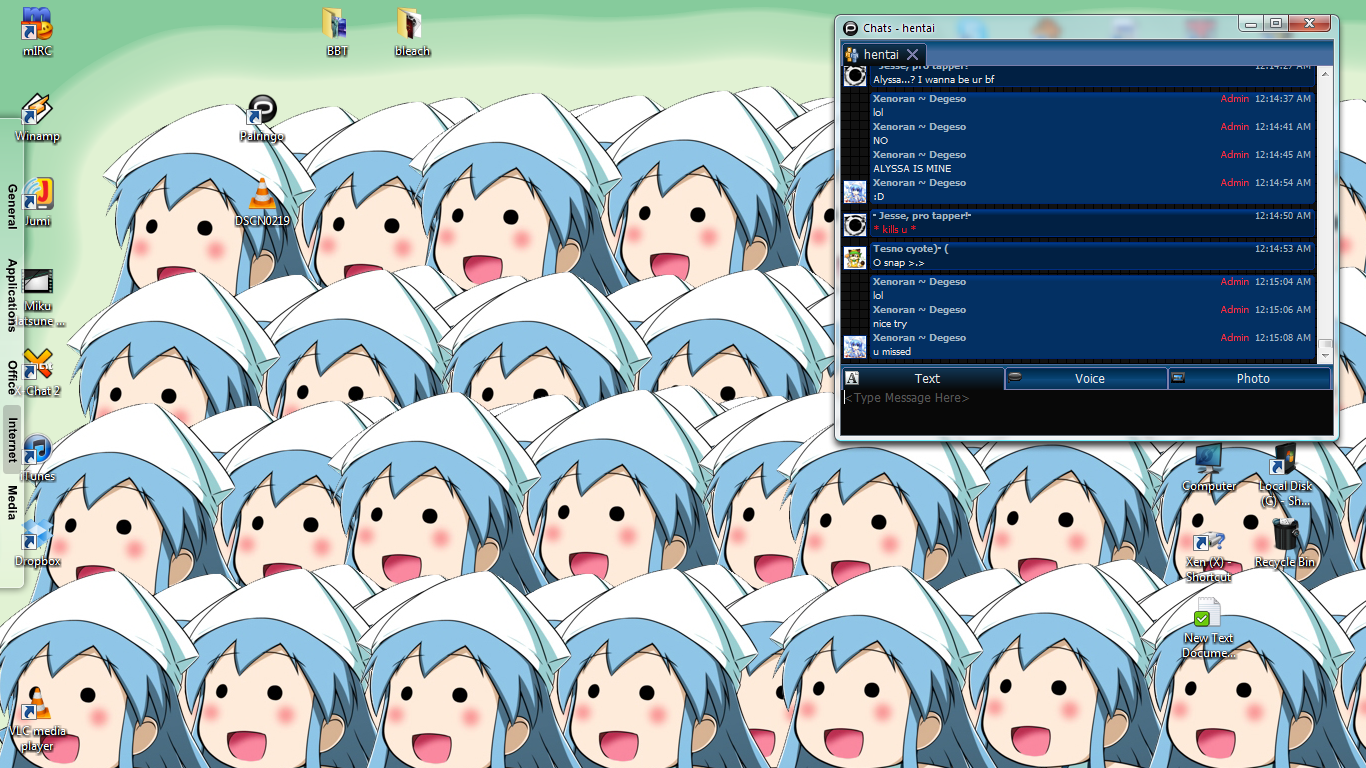Click the Type Message Here field
This screenshot has width=1366, height=768.
click(x=1085, y=410)
